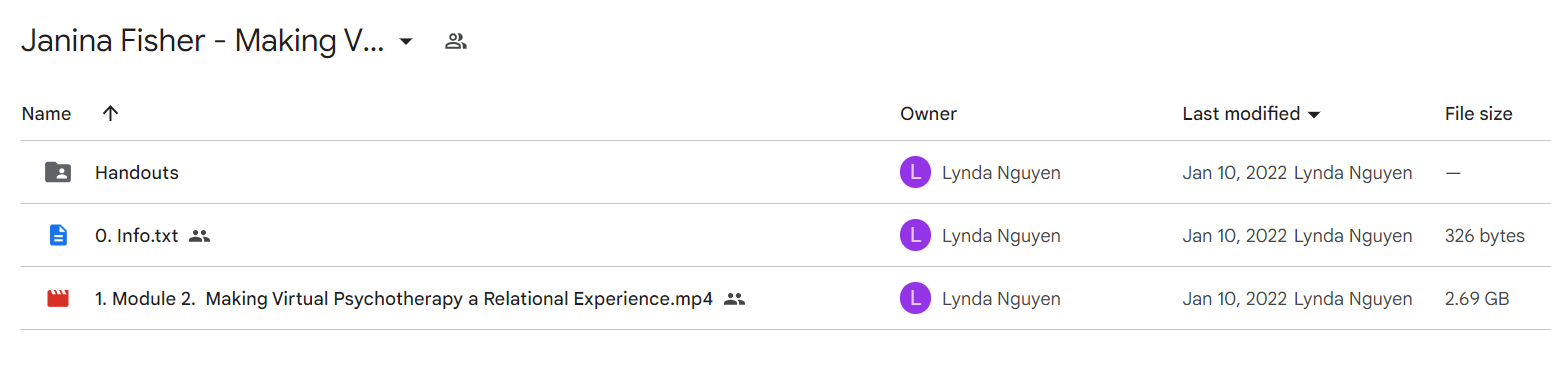Screen dimensions: 1551x369
Task: Click the shared icon next to 0. Info.txt
Action: pyautogui.click(x=200, y=236)
